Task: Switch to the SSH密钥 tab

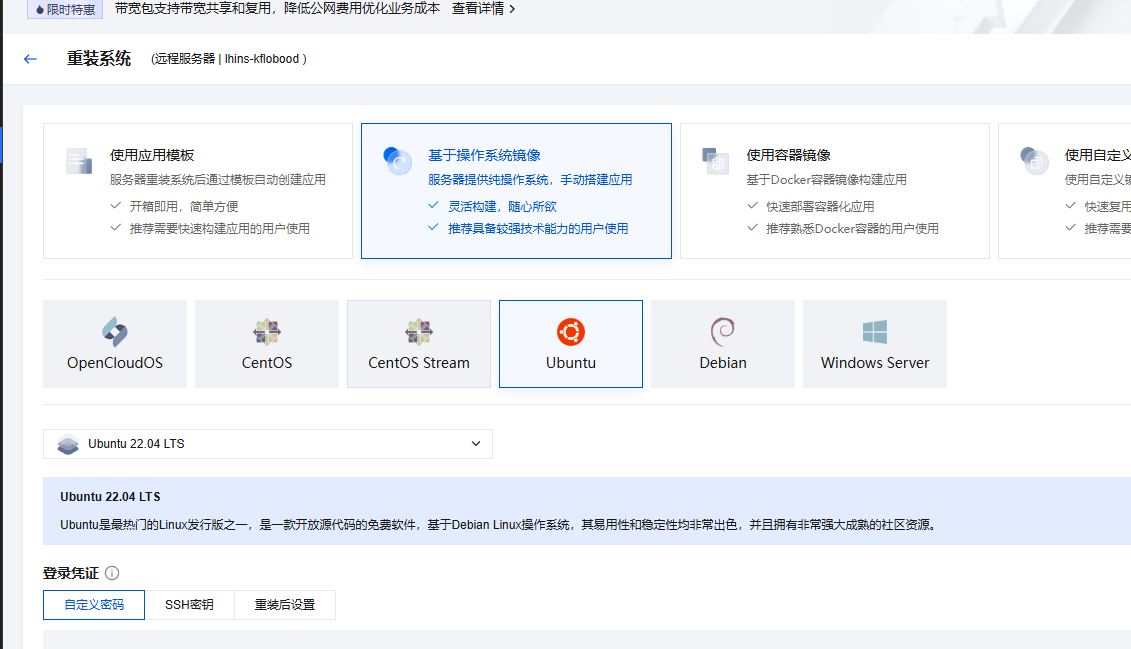Action: click(189, 605)
